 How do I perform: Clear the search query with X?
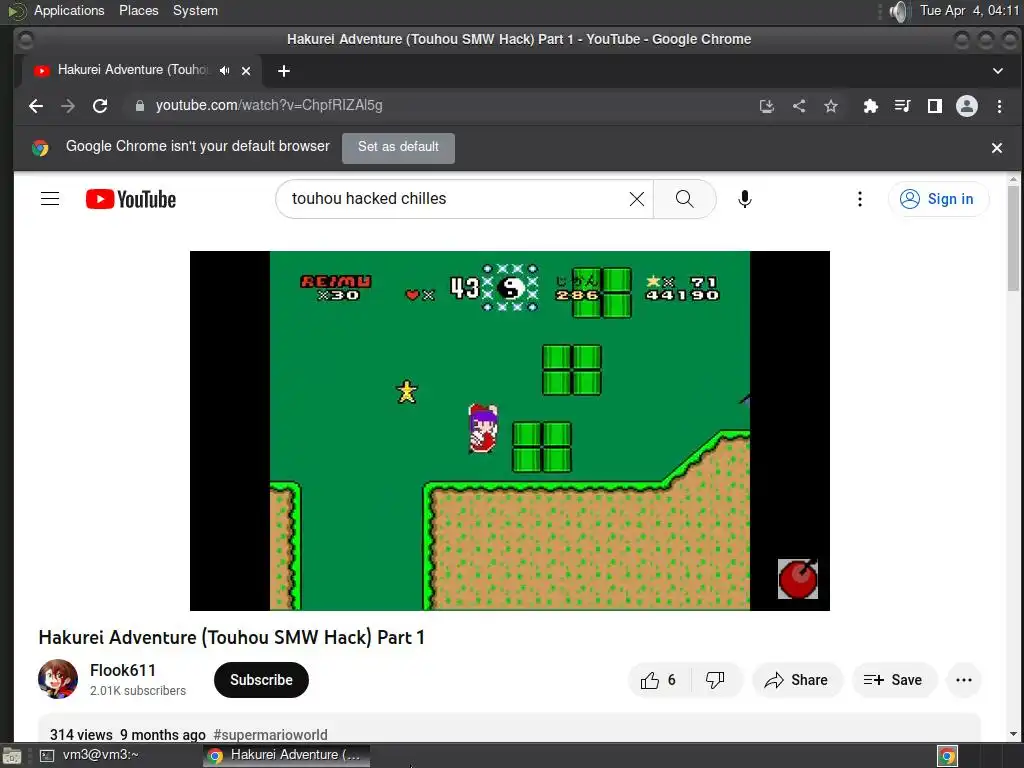(x=637, y=199)
